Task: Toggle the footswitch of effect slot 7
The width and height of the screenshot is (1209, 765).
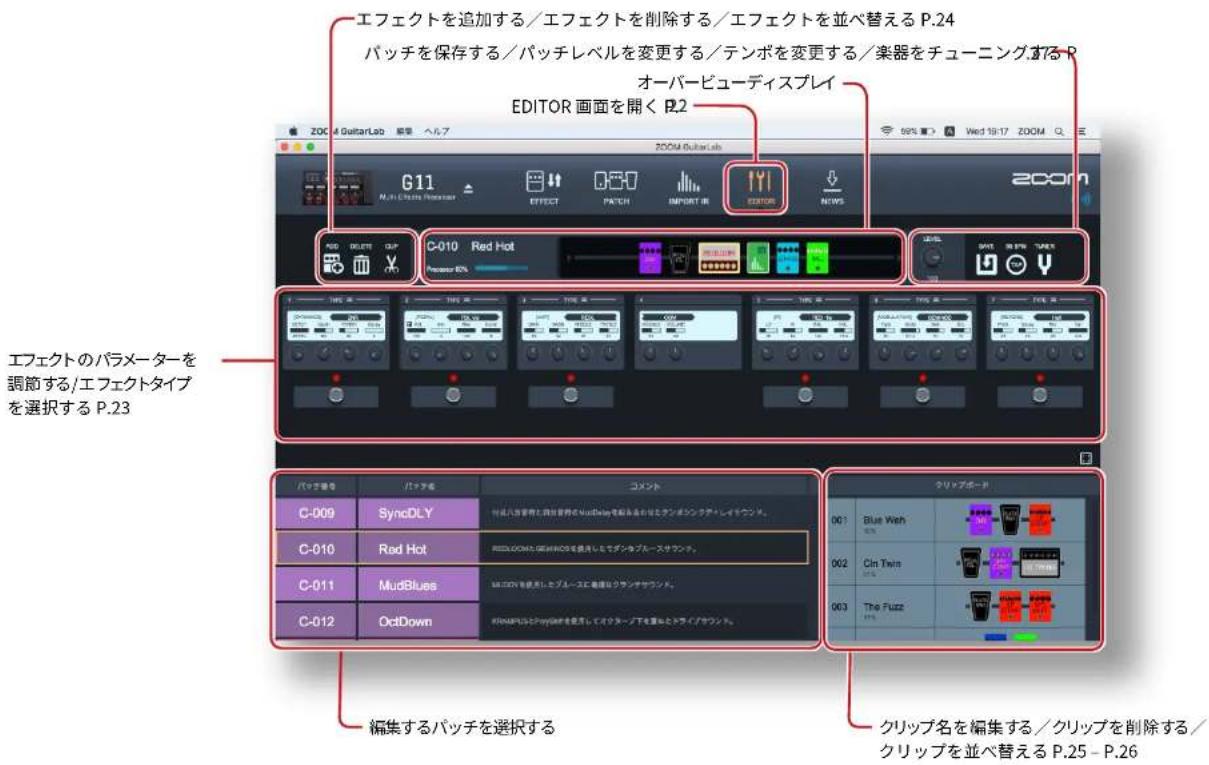Action: point(1040,396)
